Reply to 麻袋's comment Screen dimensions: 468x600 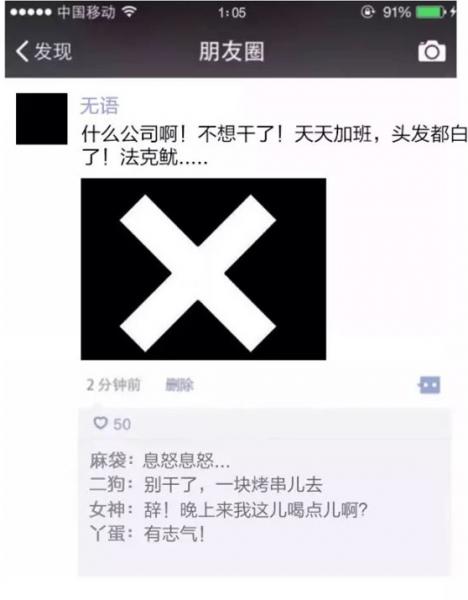pyautogui.click(x=160, y=460)
